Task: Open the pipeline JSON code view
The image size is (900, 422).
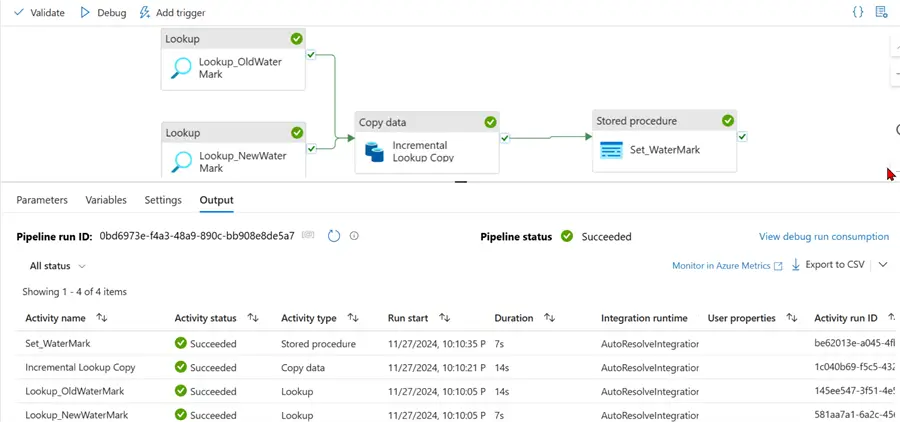Action: point(858,12)
